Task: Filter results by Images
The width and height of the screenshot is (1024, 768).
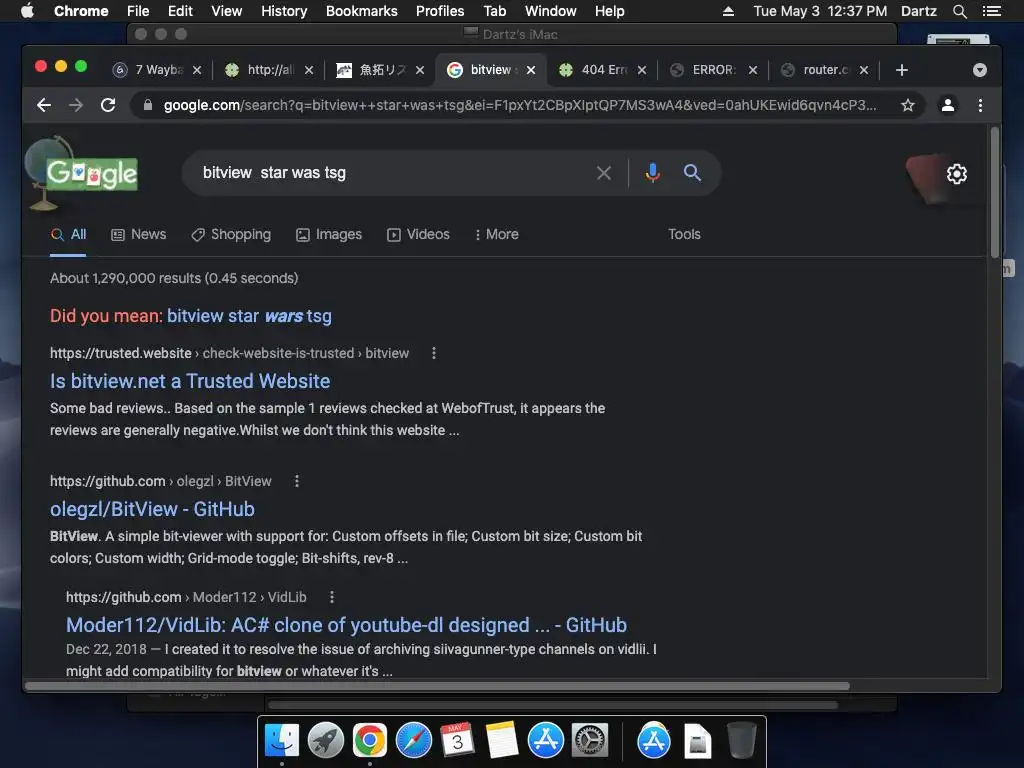Action: [328, 234]
